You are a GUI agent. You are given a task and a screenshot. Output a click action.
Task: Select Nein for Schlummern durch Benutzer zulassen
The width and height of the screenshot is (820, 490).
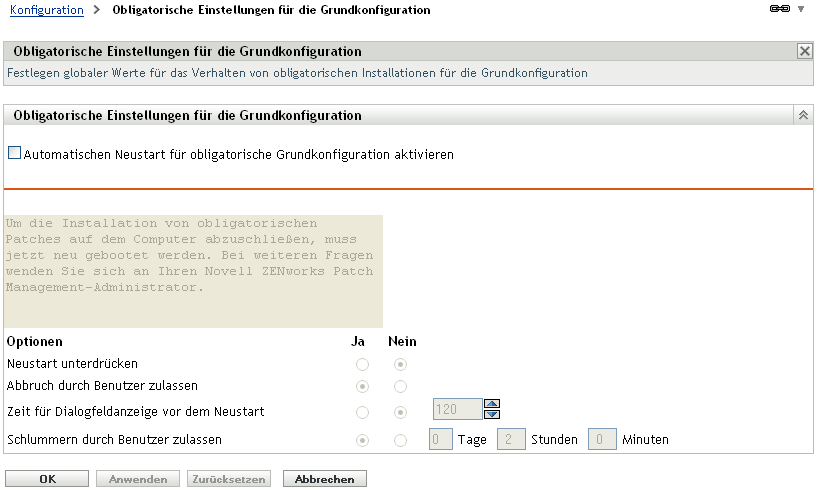[400, 440]
